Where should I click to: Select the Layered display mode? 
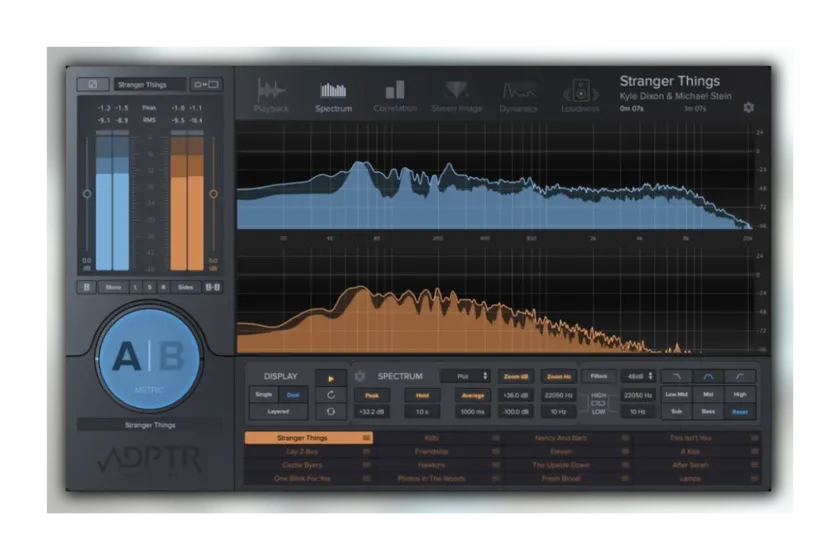tap(278, 412)
